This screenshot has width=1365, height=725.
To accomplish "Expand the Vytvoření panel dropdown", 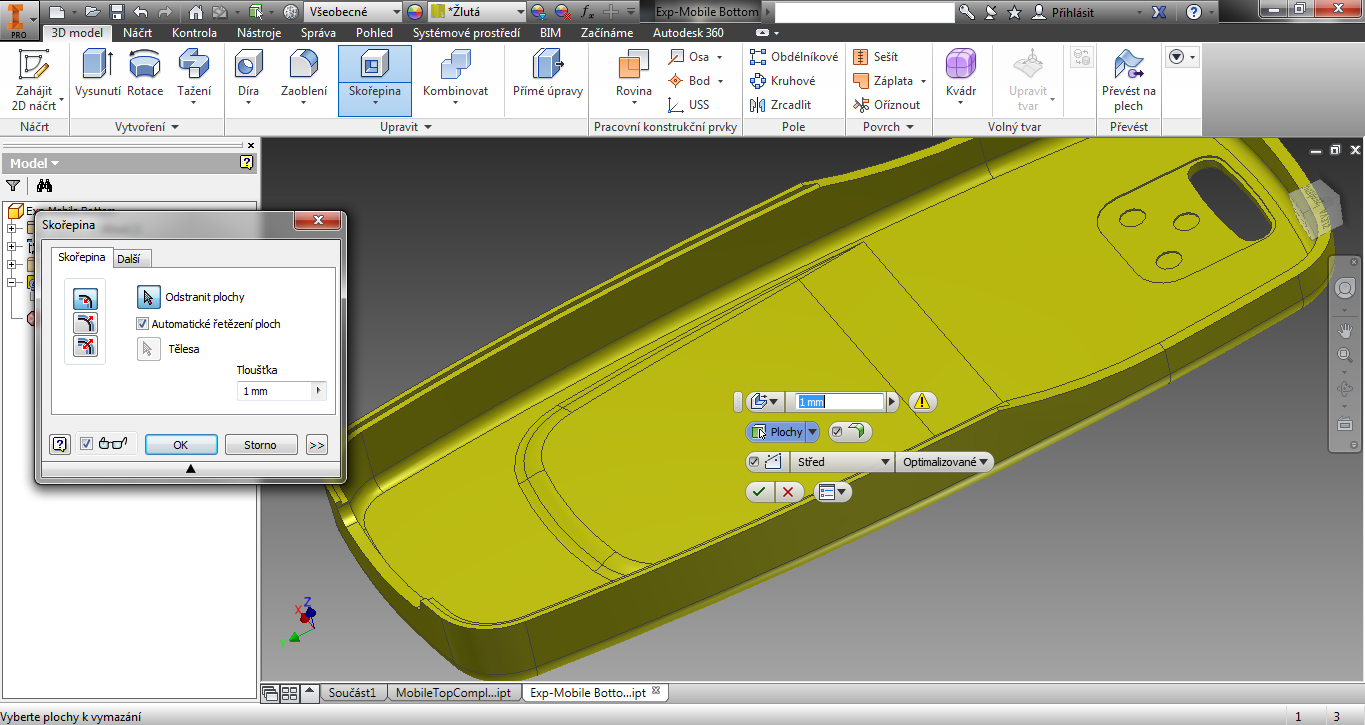I will pyautogui.click(x=147, y=127).
